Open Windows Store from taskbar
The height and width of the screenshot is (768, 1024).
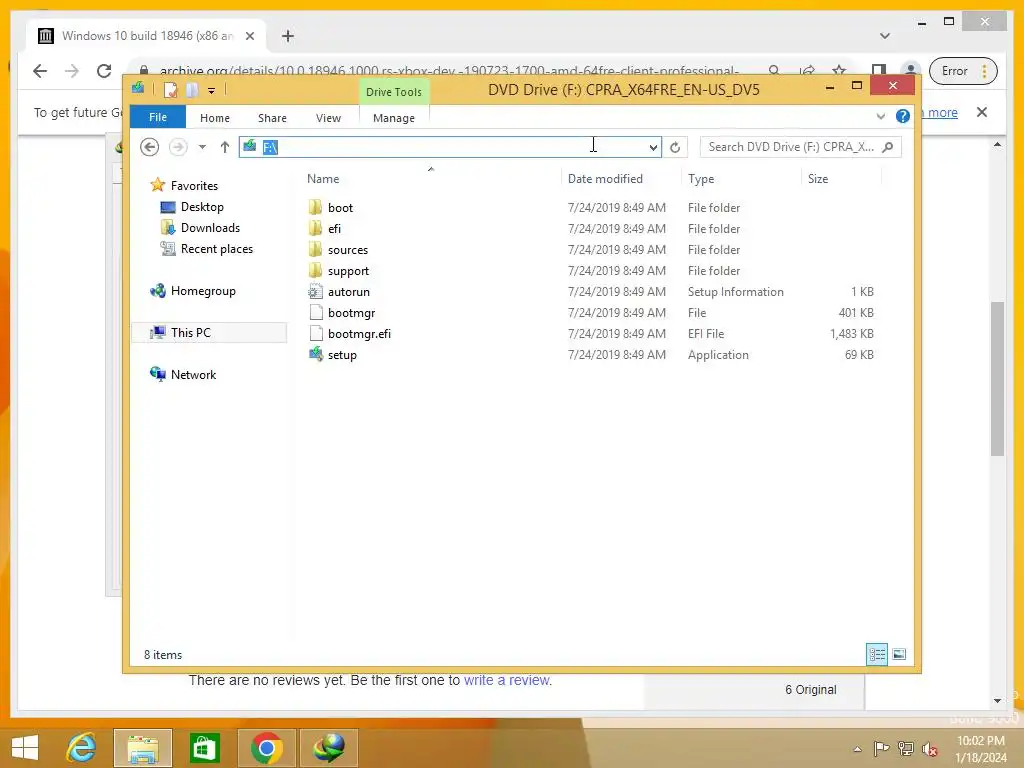204,748
